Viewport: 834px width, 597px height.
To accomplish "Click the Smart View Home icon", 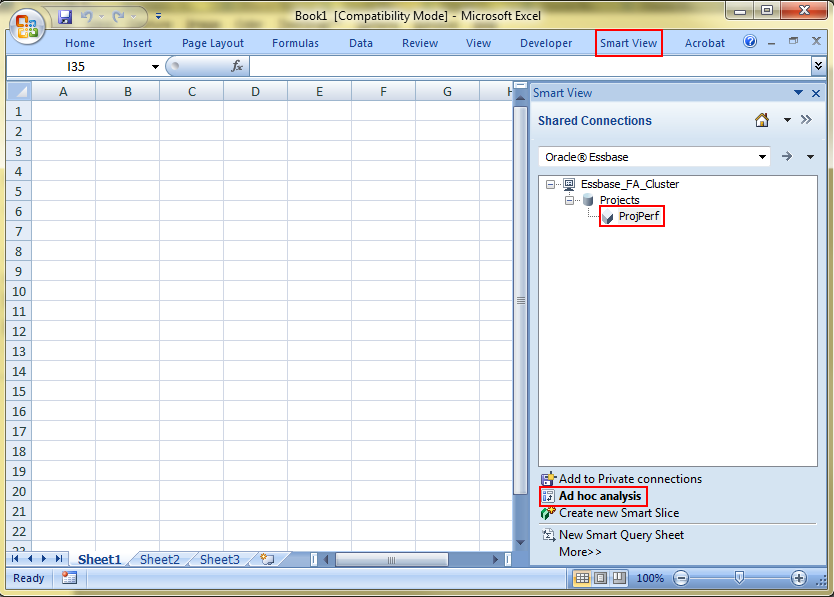I will tap(762, 120).
